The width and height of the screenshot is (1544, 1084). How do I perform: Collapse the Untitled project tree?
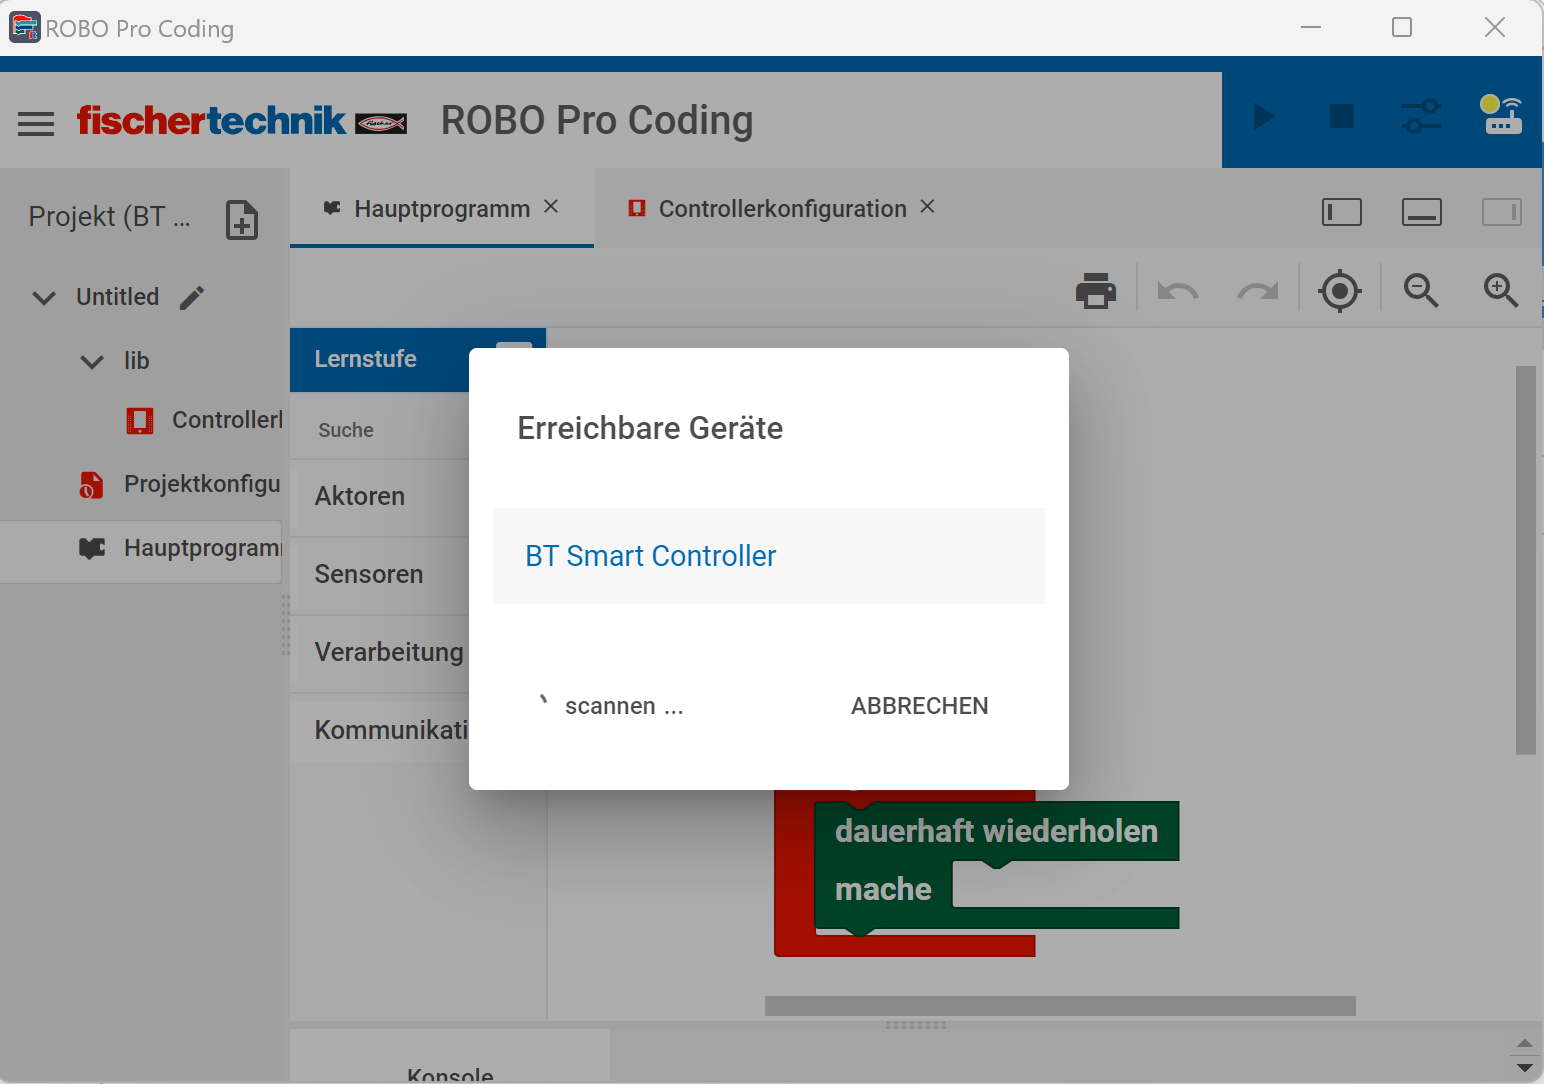(x=44, y=298)
